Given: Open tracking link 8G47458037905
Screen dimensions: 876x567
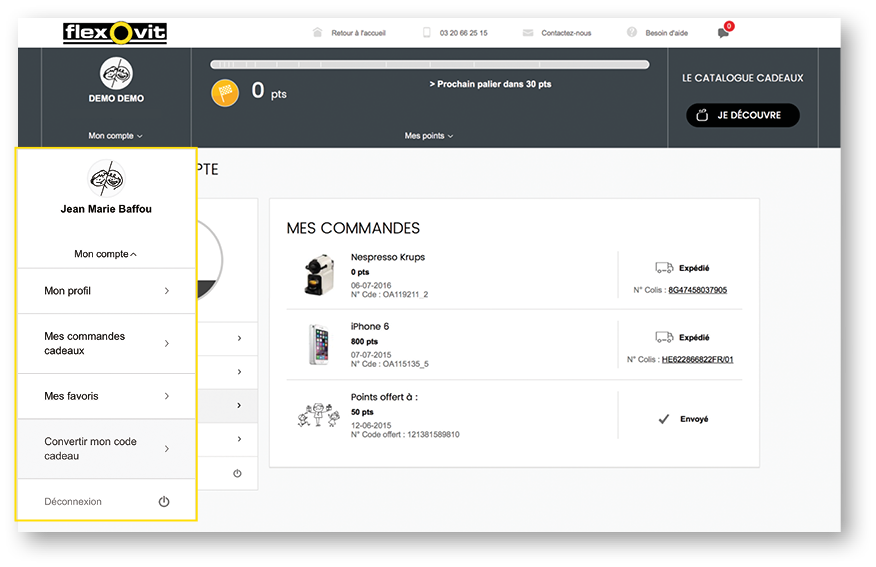Looking at the screenshot, I should (697, 290).
